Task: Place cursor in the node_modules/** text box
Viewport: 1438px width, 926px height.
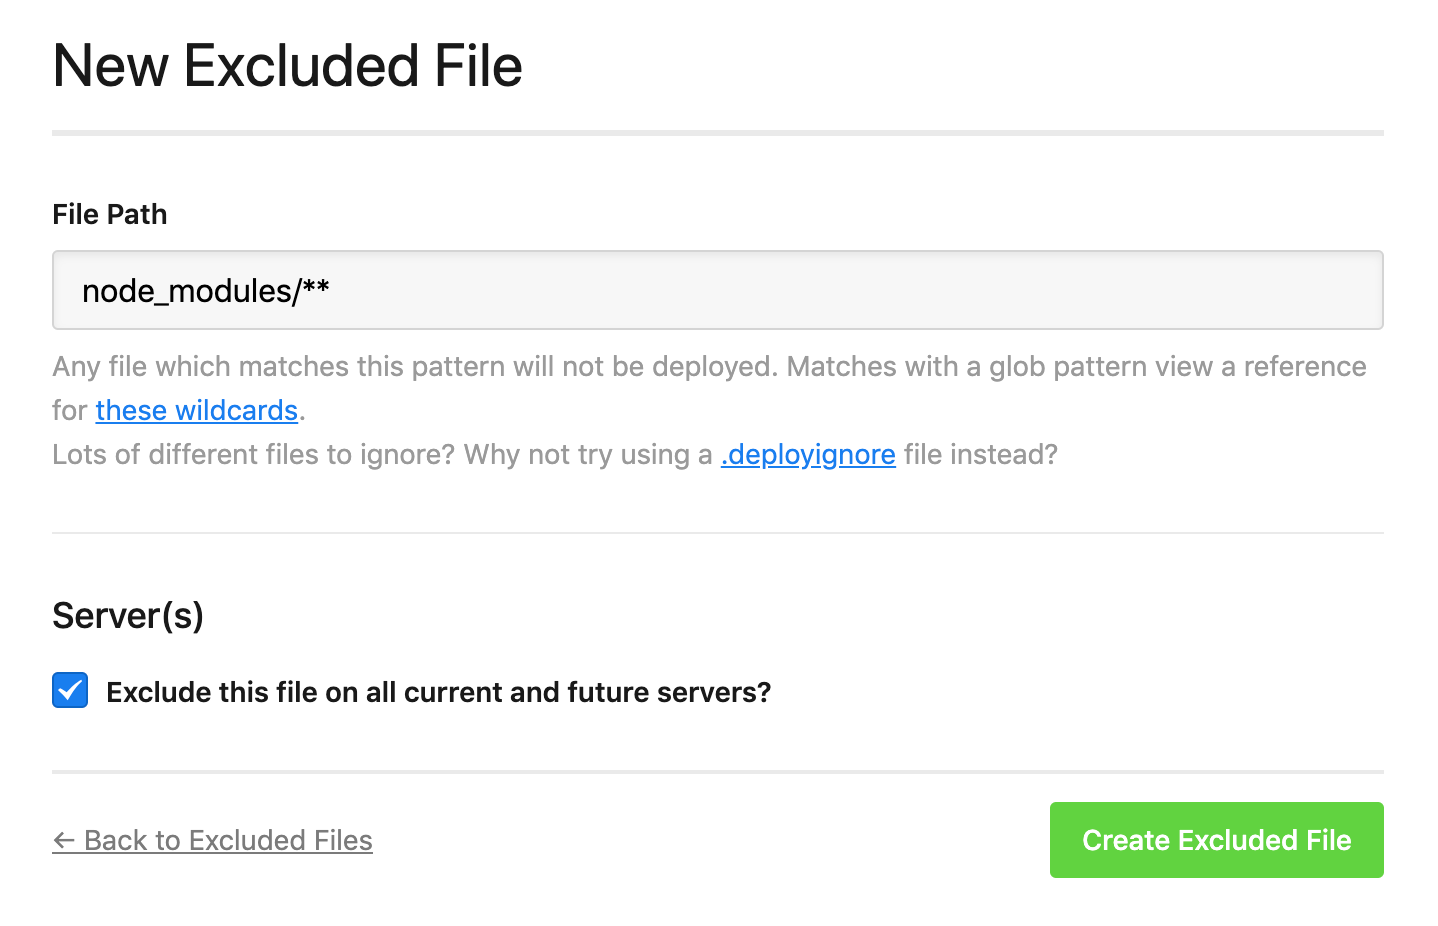Action: pyautogui.click(x=400, y=290)
